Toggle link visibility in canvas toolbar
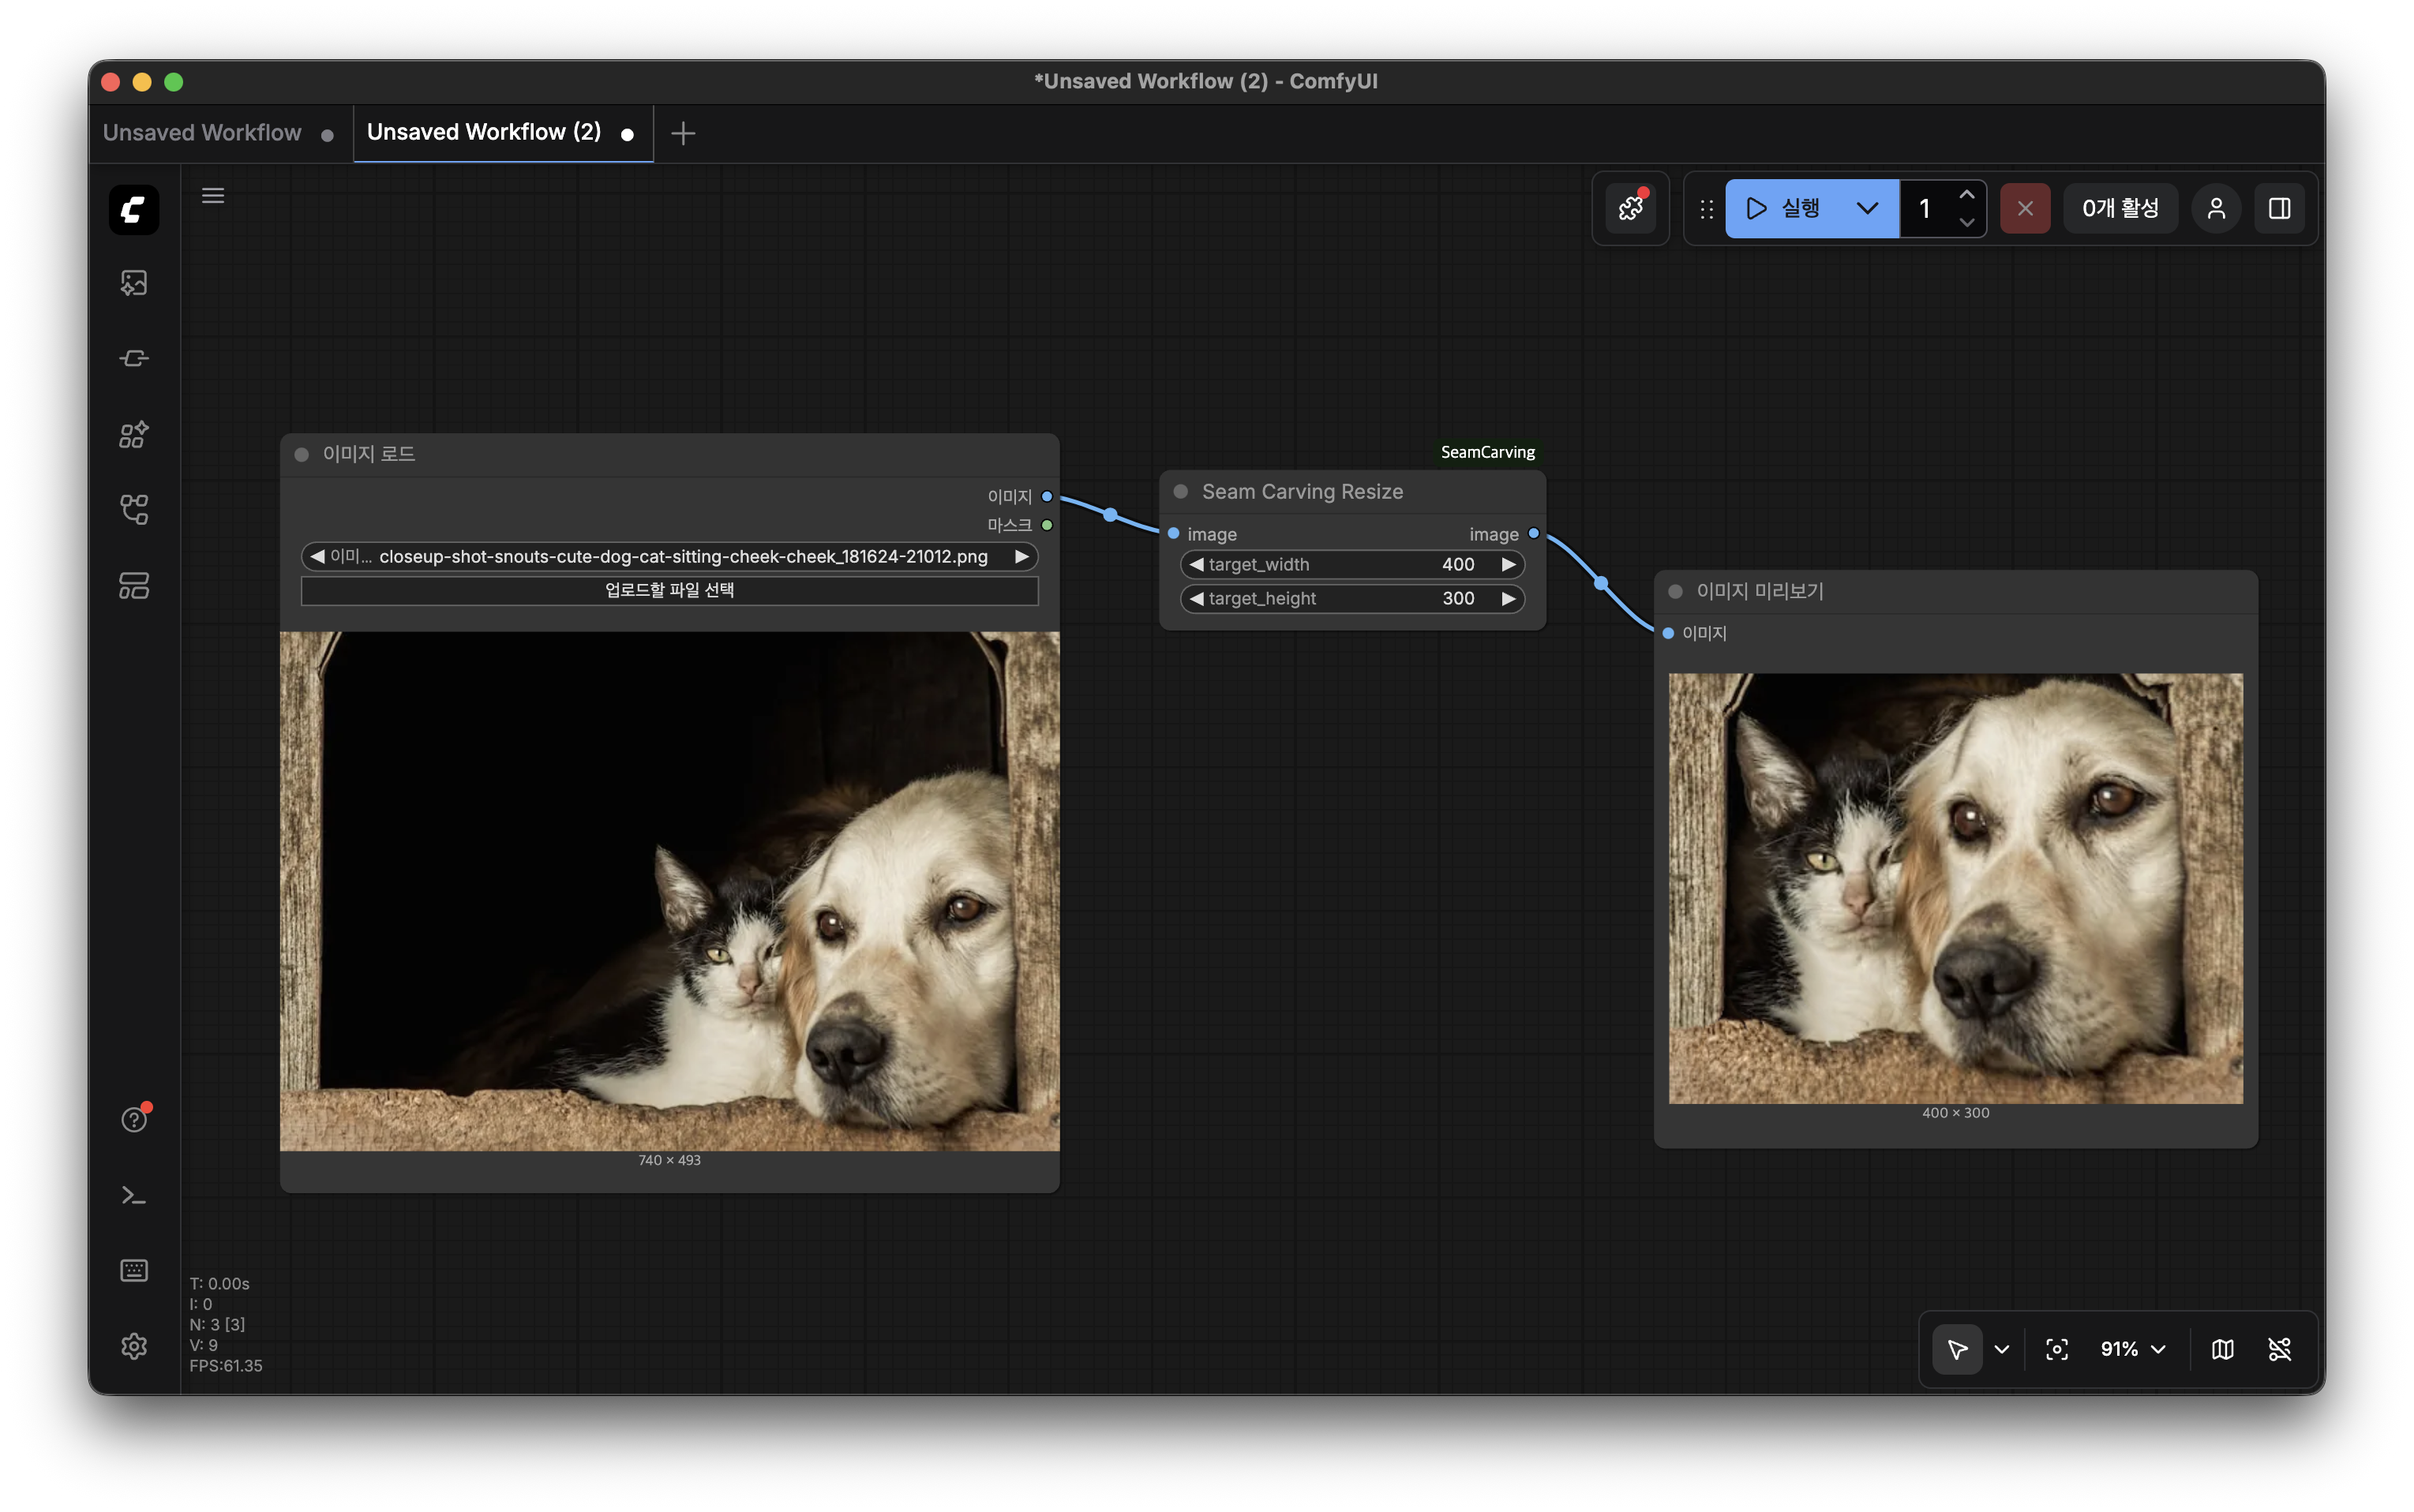The image size is (2414, 1512). coord(2279,1349)
